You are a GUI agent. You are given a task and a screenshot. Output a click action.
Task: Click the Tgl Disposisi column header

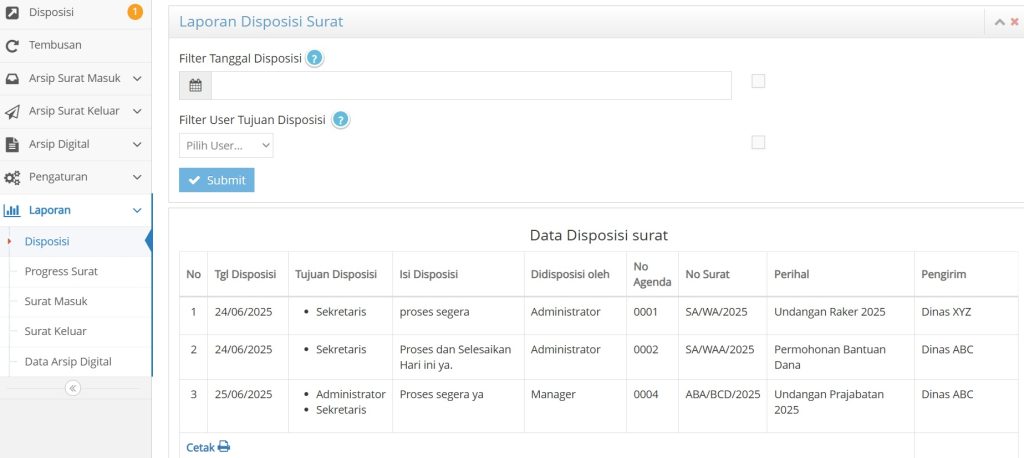tap(246, 274)
